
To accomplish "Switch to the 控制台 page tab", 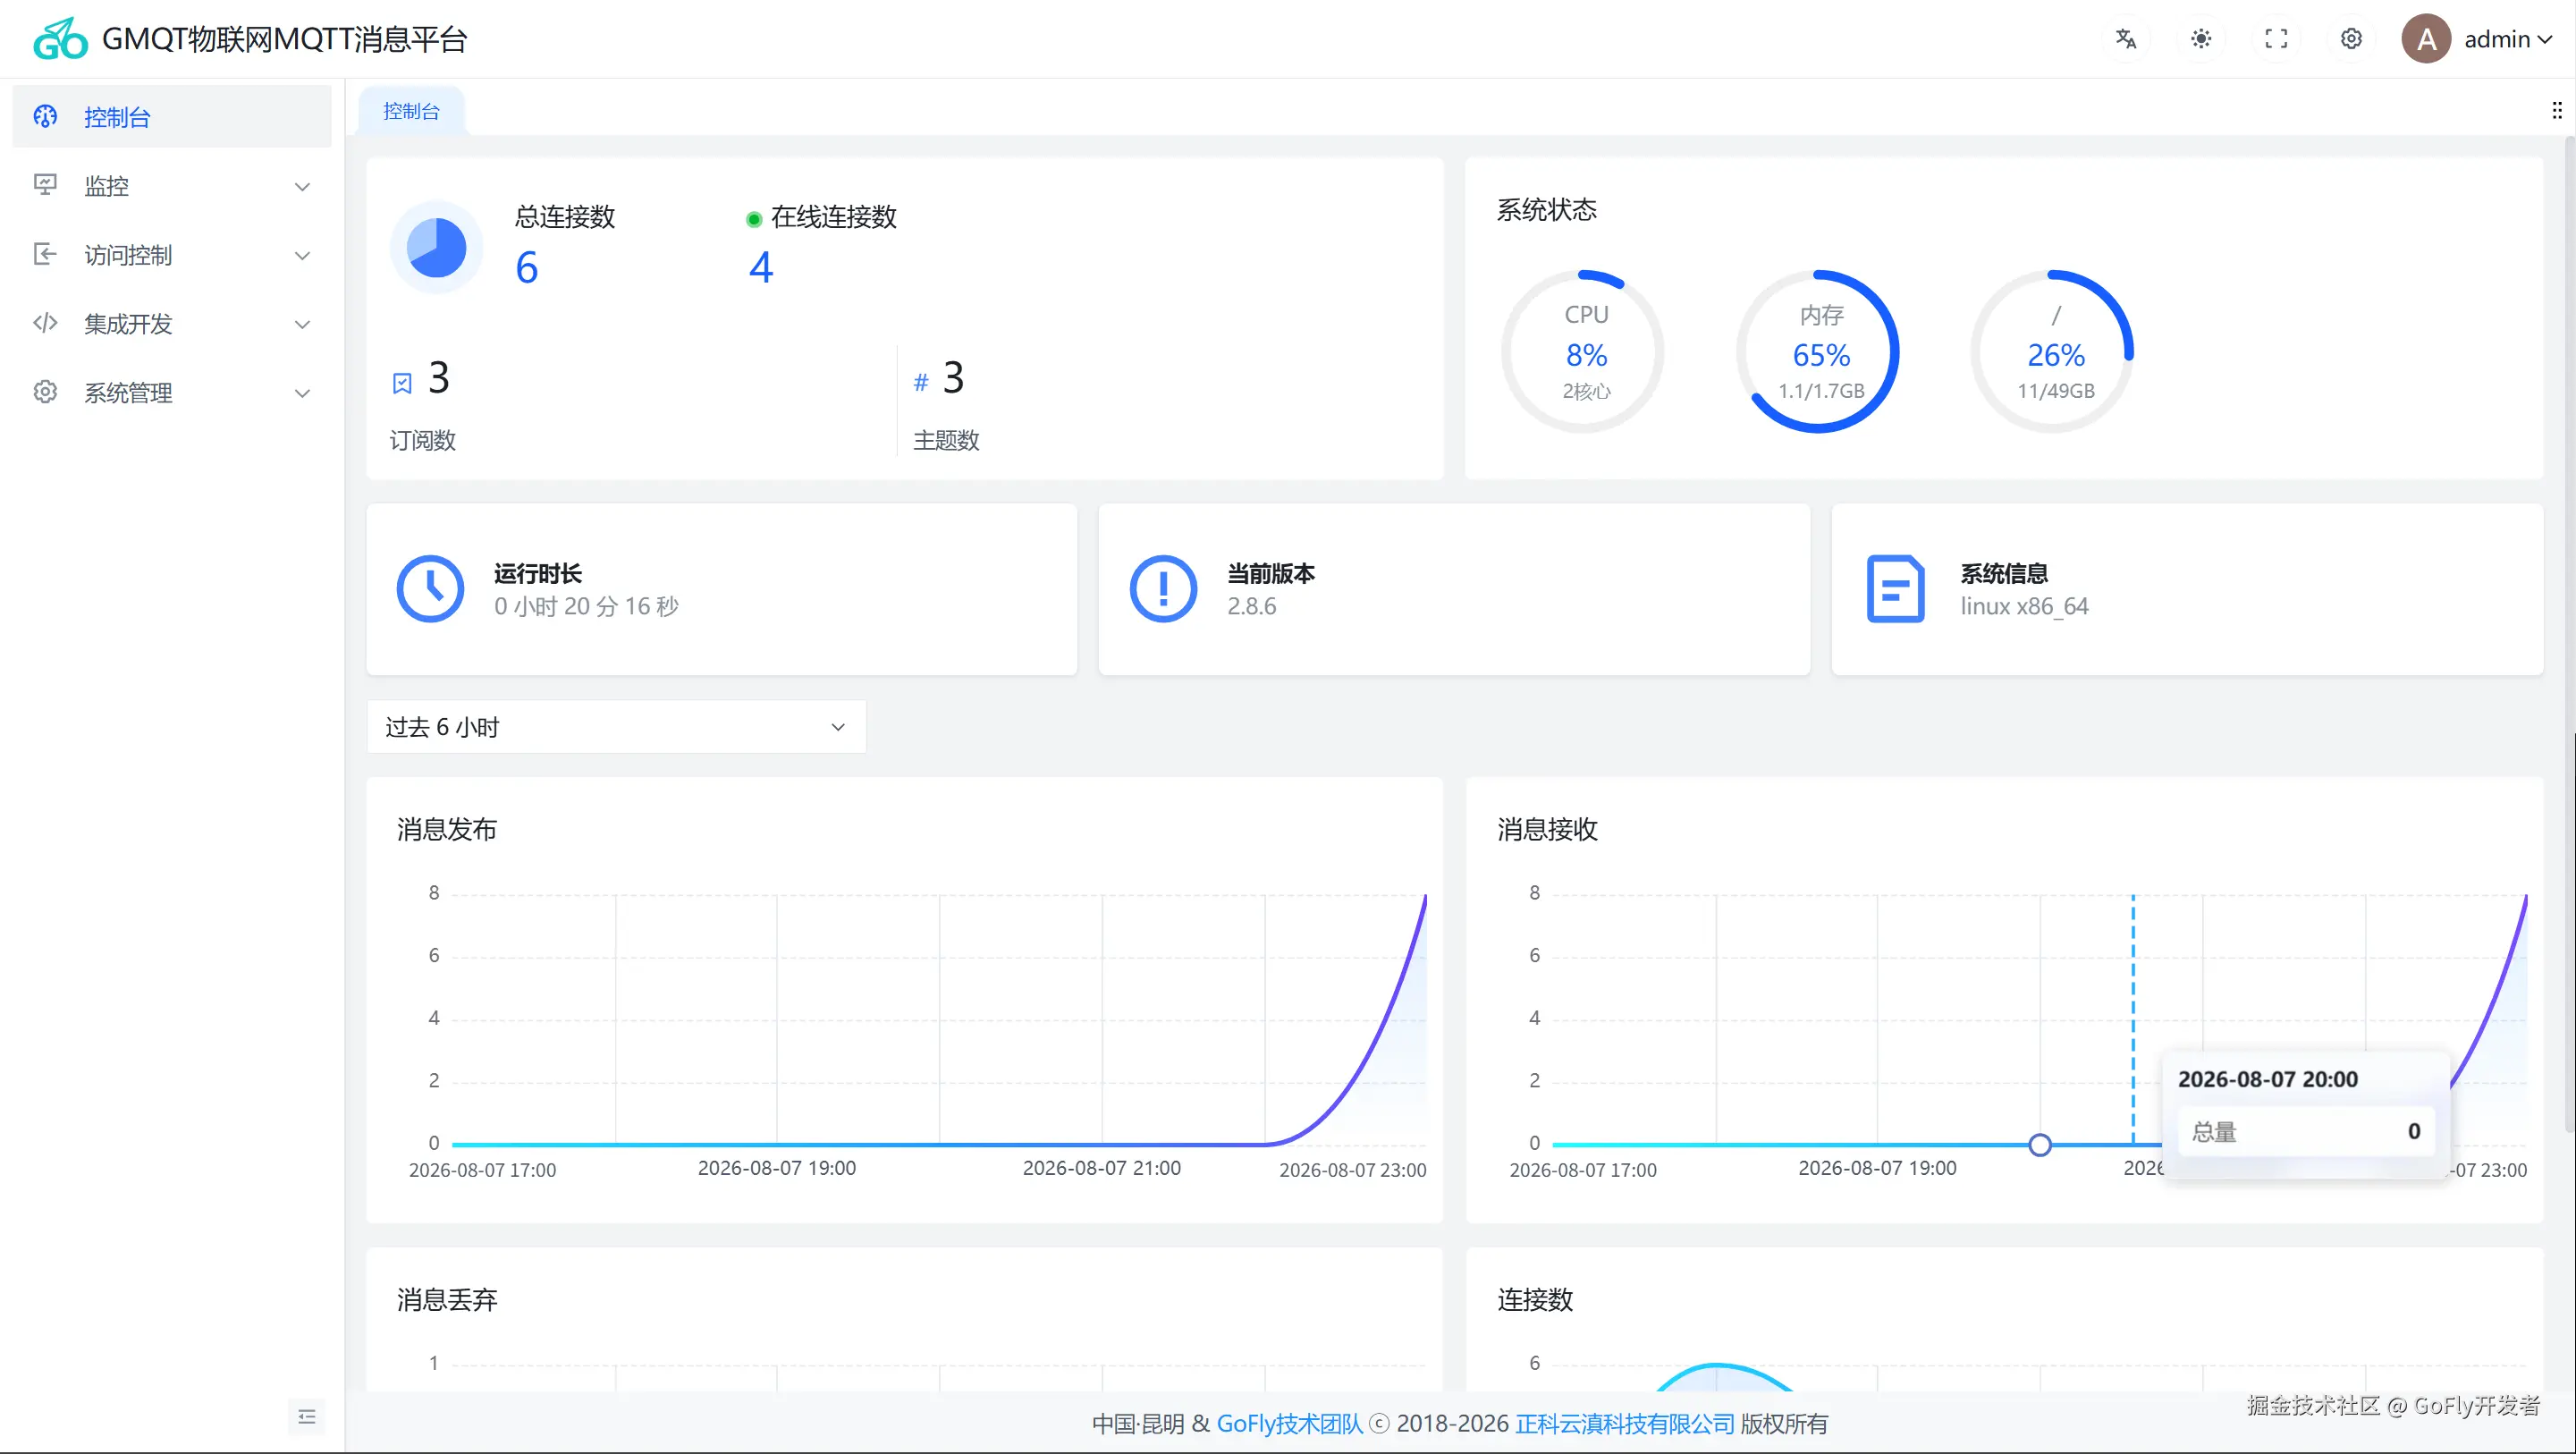I will click(411, 111).
